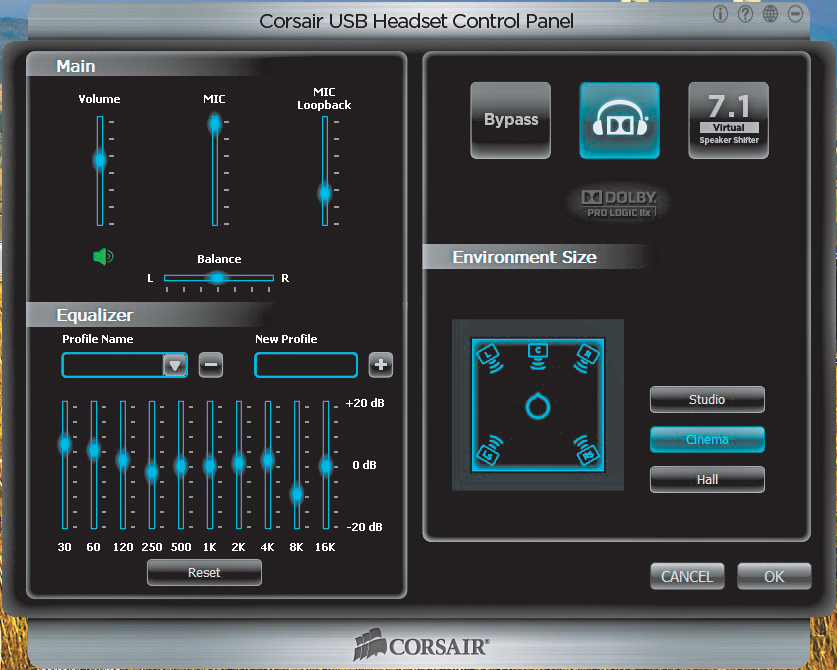
Task: Reset the equalizer settings
Action: pos(204,573)
